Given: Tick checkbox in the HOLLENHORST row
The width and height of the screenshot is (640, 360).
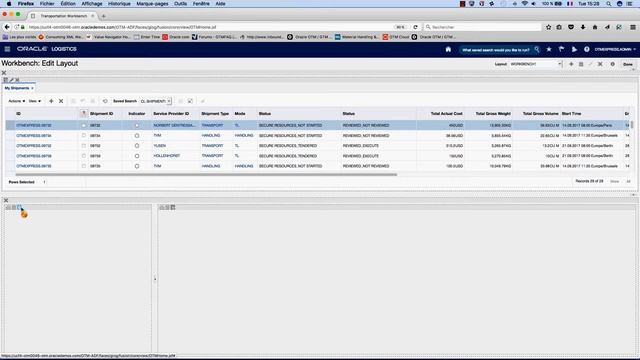Looking at the screenshot, I should 83,156.
